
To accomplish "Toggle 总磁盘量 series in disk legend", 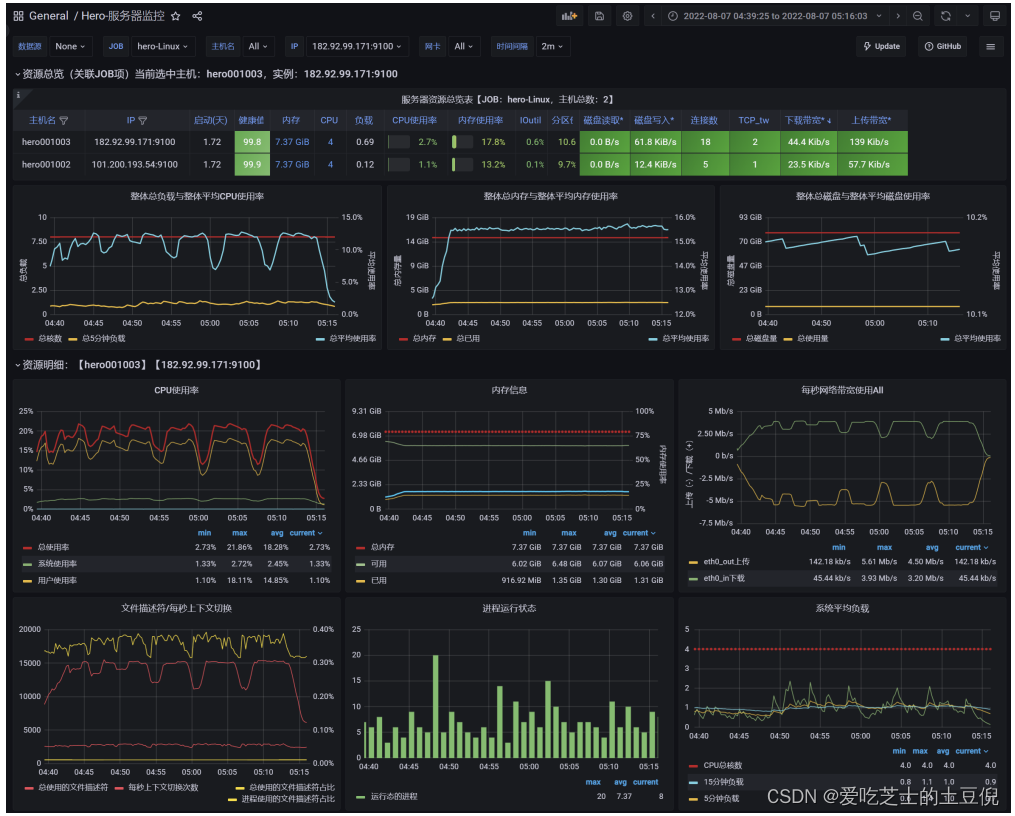I will click(761, 339).
